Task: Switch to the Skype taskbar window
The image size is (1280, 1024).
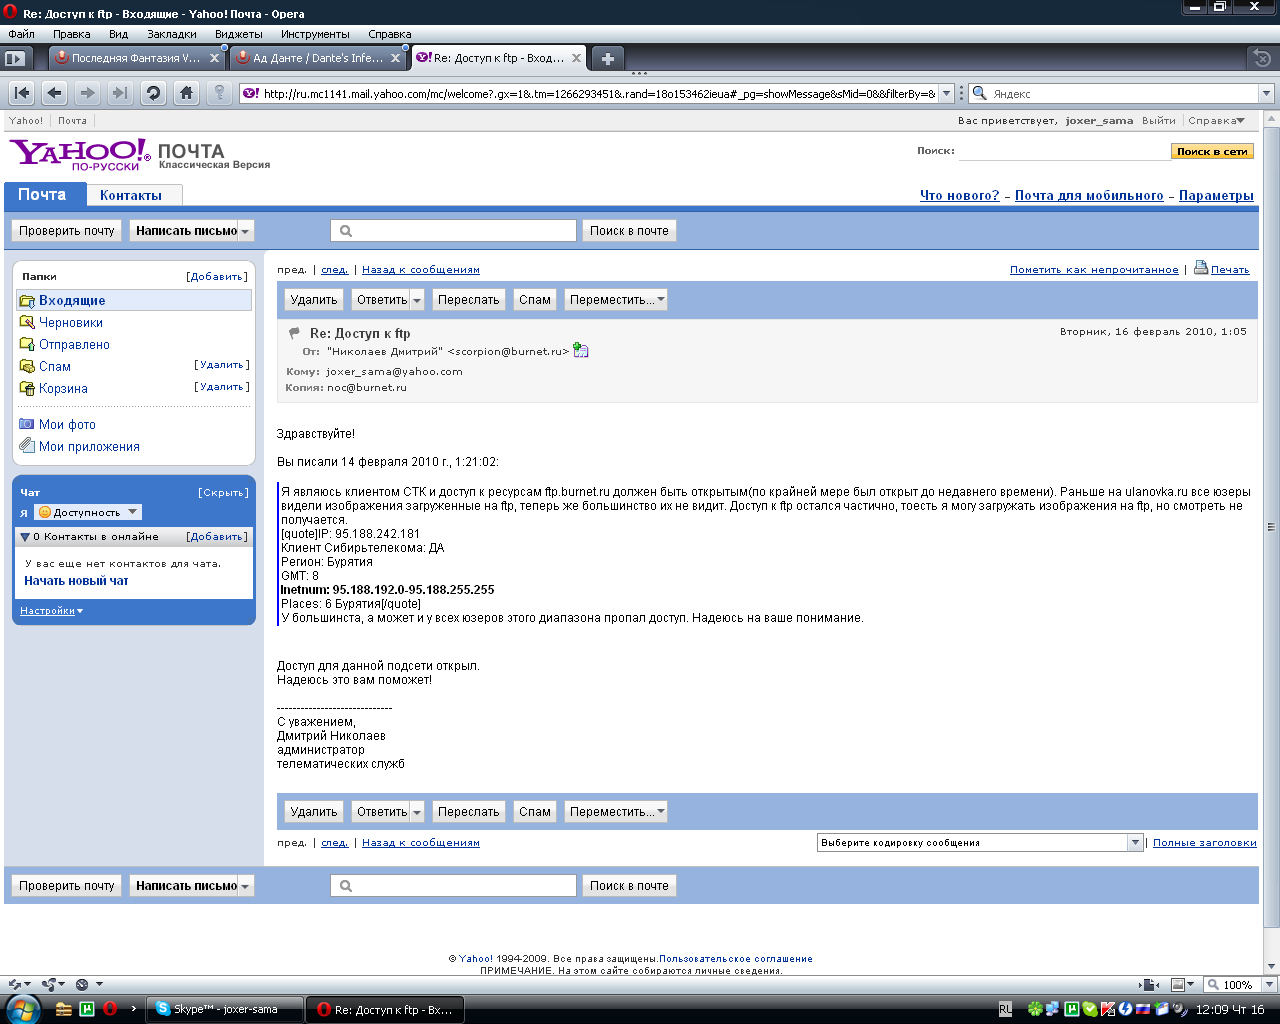Action: pyautogui.click(x=225, y=1009)
